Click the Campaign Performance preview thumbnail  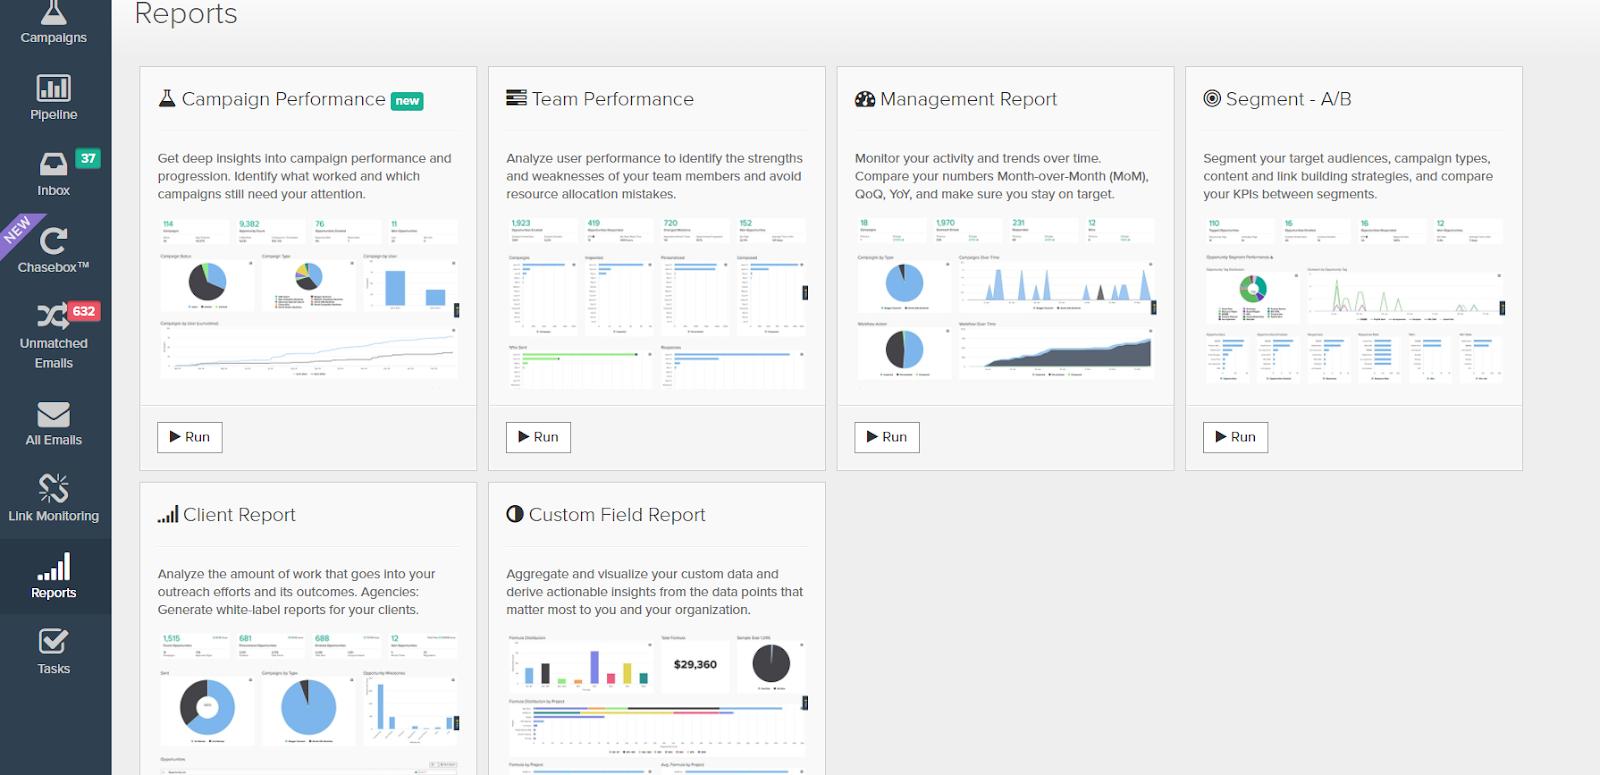(308, 300)
